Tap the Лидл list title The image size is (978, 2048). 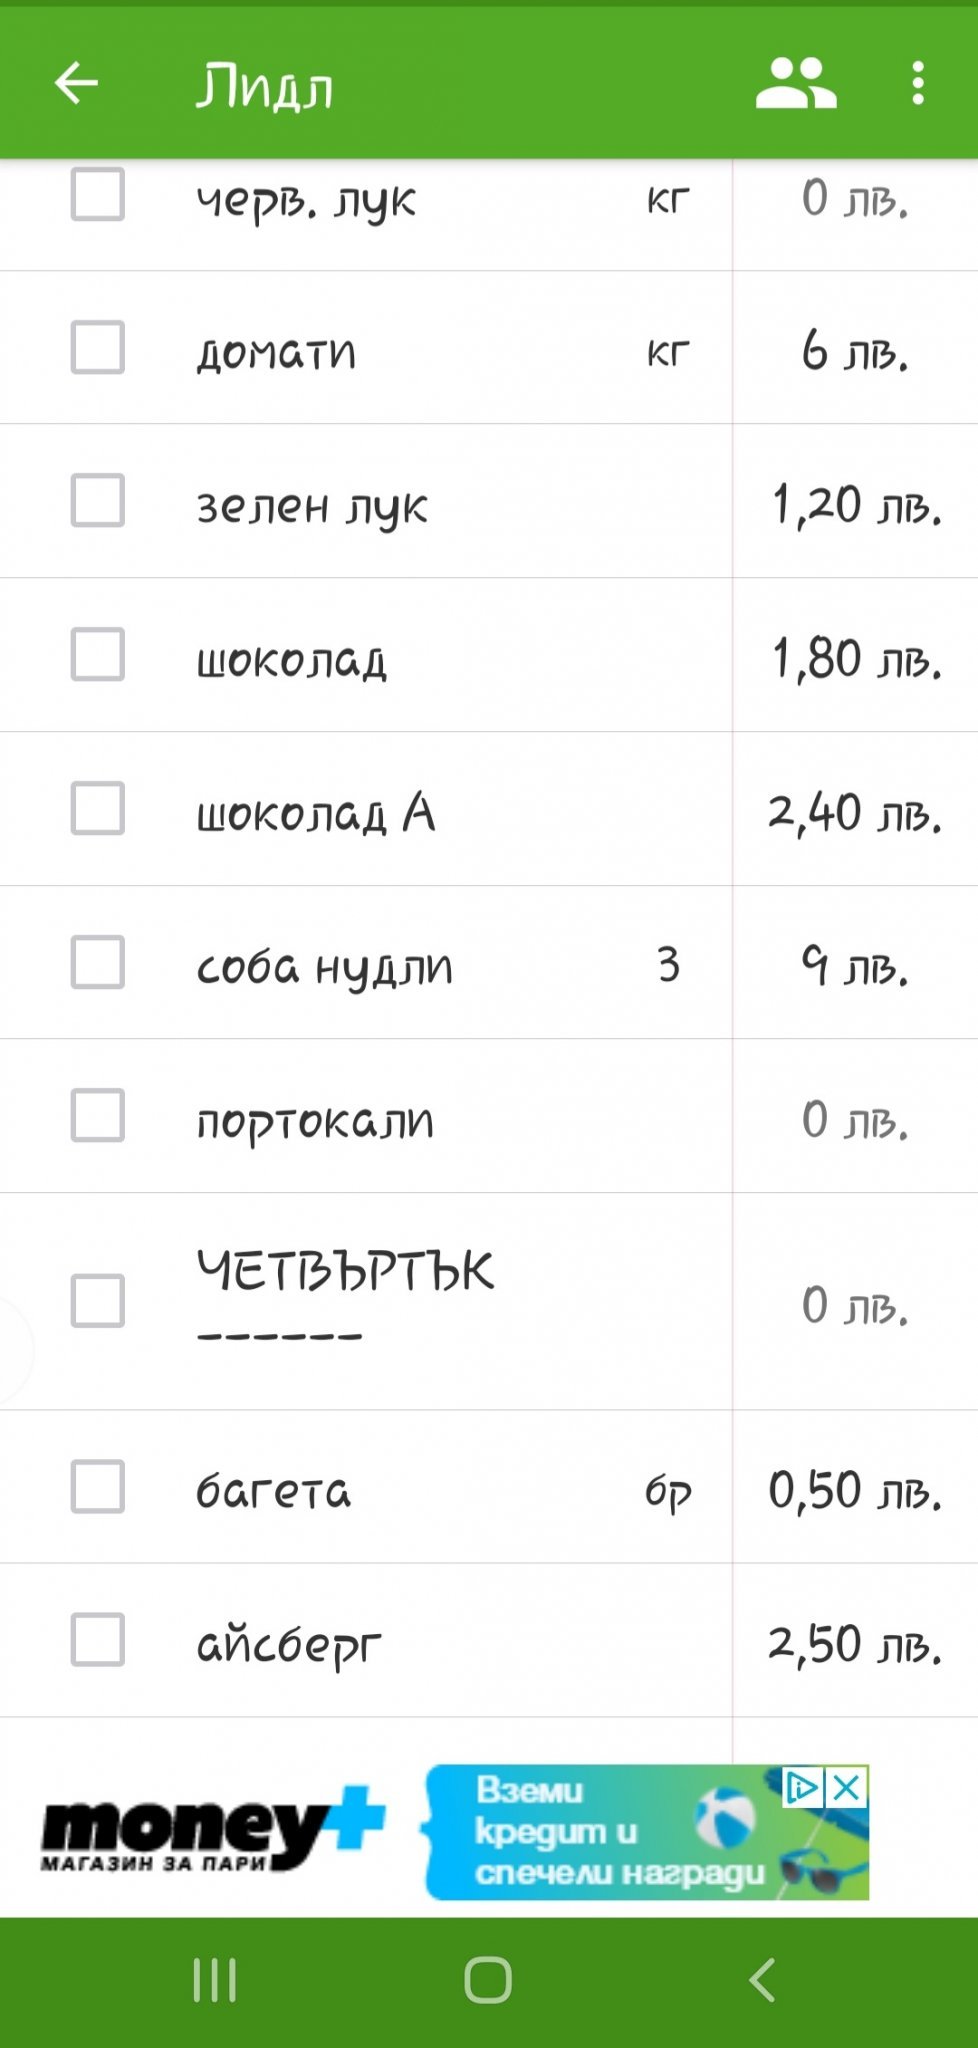265,87
